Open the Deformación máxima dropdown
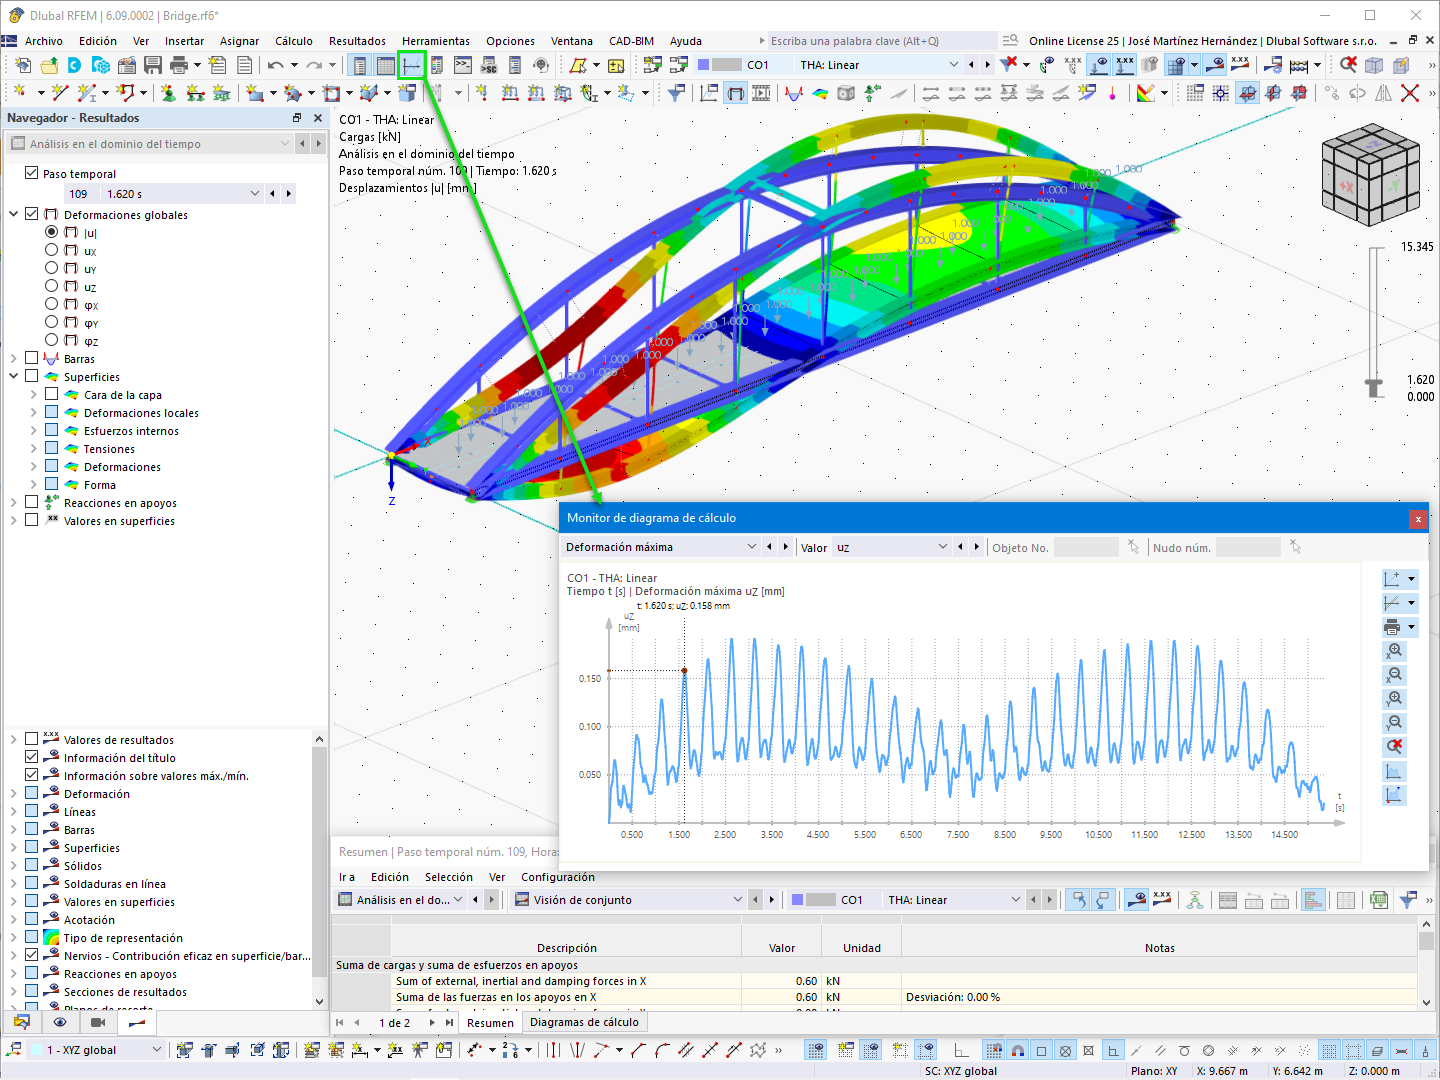1440x1080 pixels. [x=661, y=547]
